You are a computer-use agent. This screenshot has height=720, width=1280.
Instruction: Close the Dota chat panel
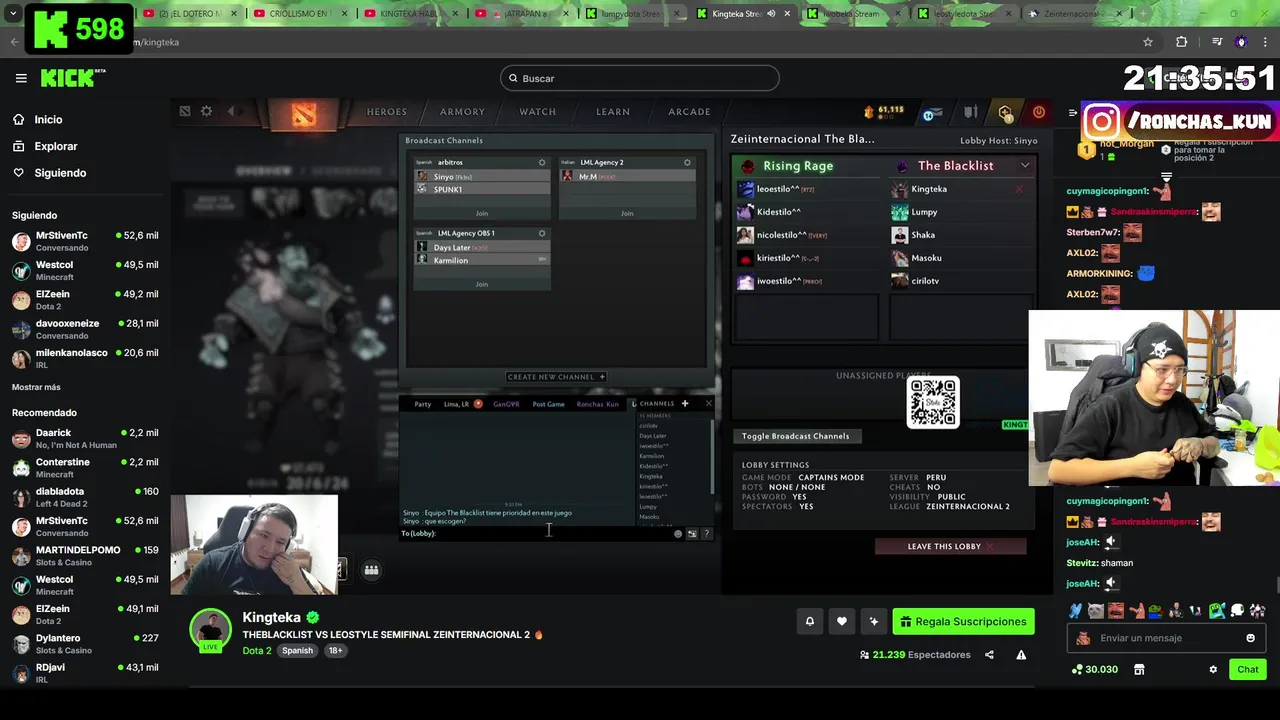708,403
